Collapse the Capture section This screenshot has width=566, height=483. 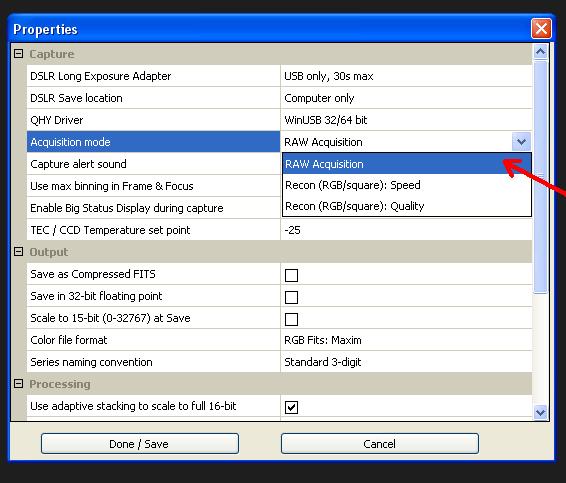coord(18,54)
